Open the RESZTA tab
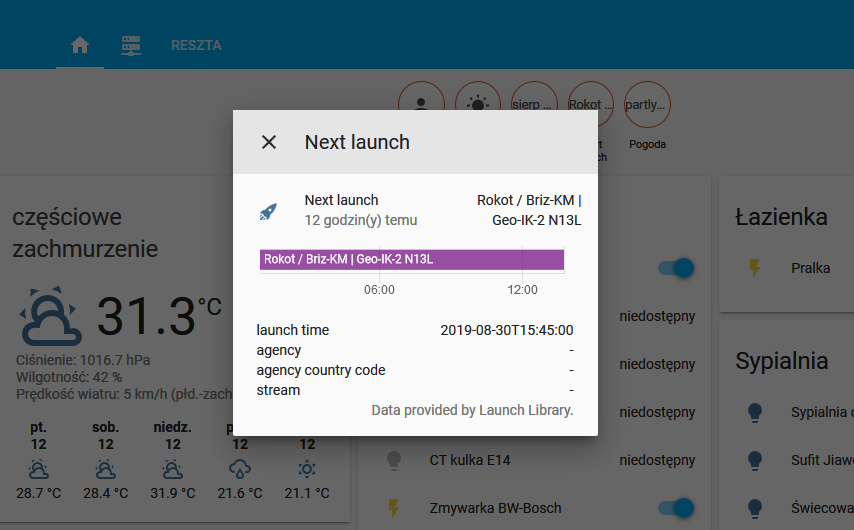 click(x=196, y=45)
